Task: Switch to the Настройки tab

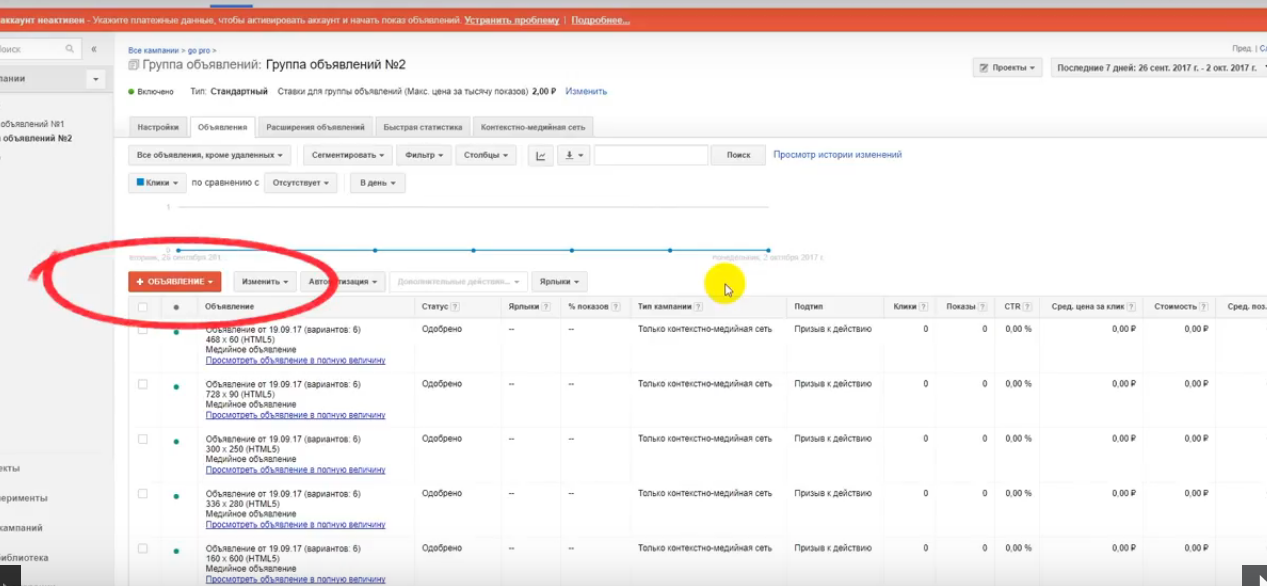Action: tap(158, 127)
